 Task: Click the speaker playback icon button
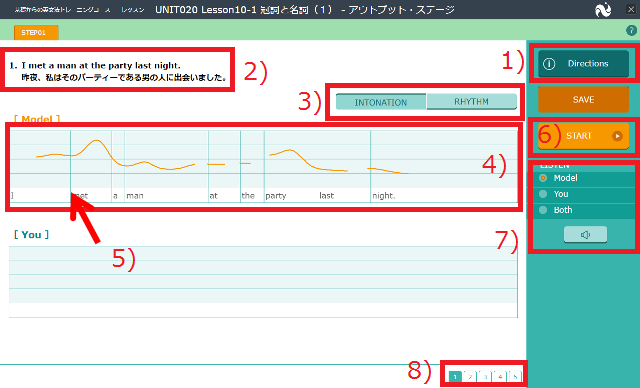coord(585,235)
